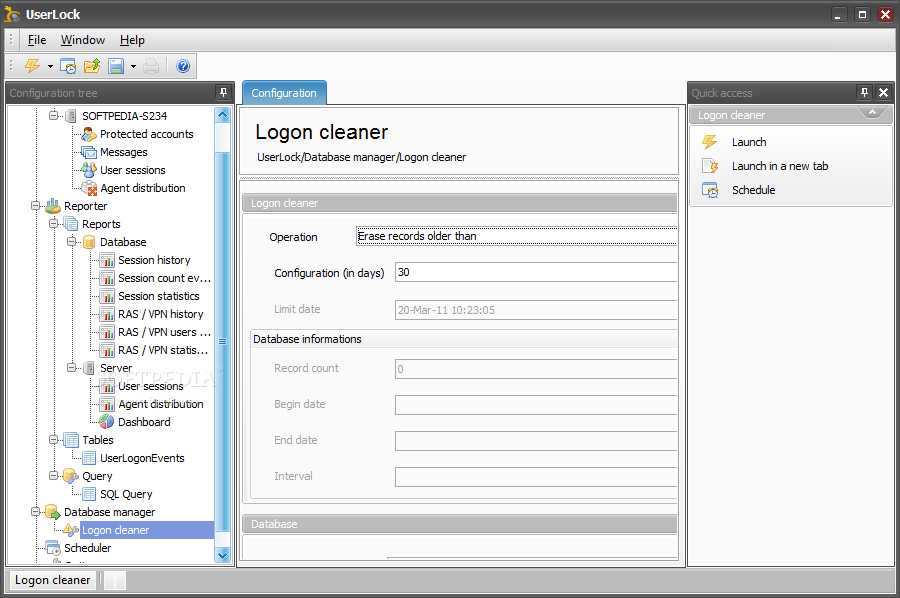Click the Open folder toolbar icon
This screenshot has width=900, height=598.
[92, 67]
